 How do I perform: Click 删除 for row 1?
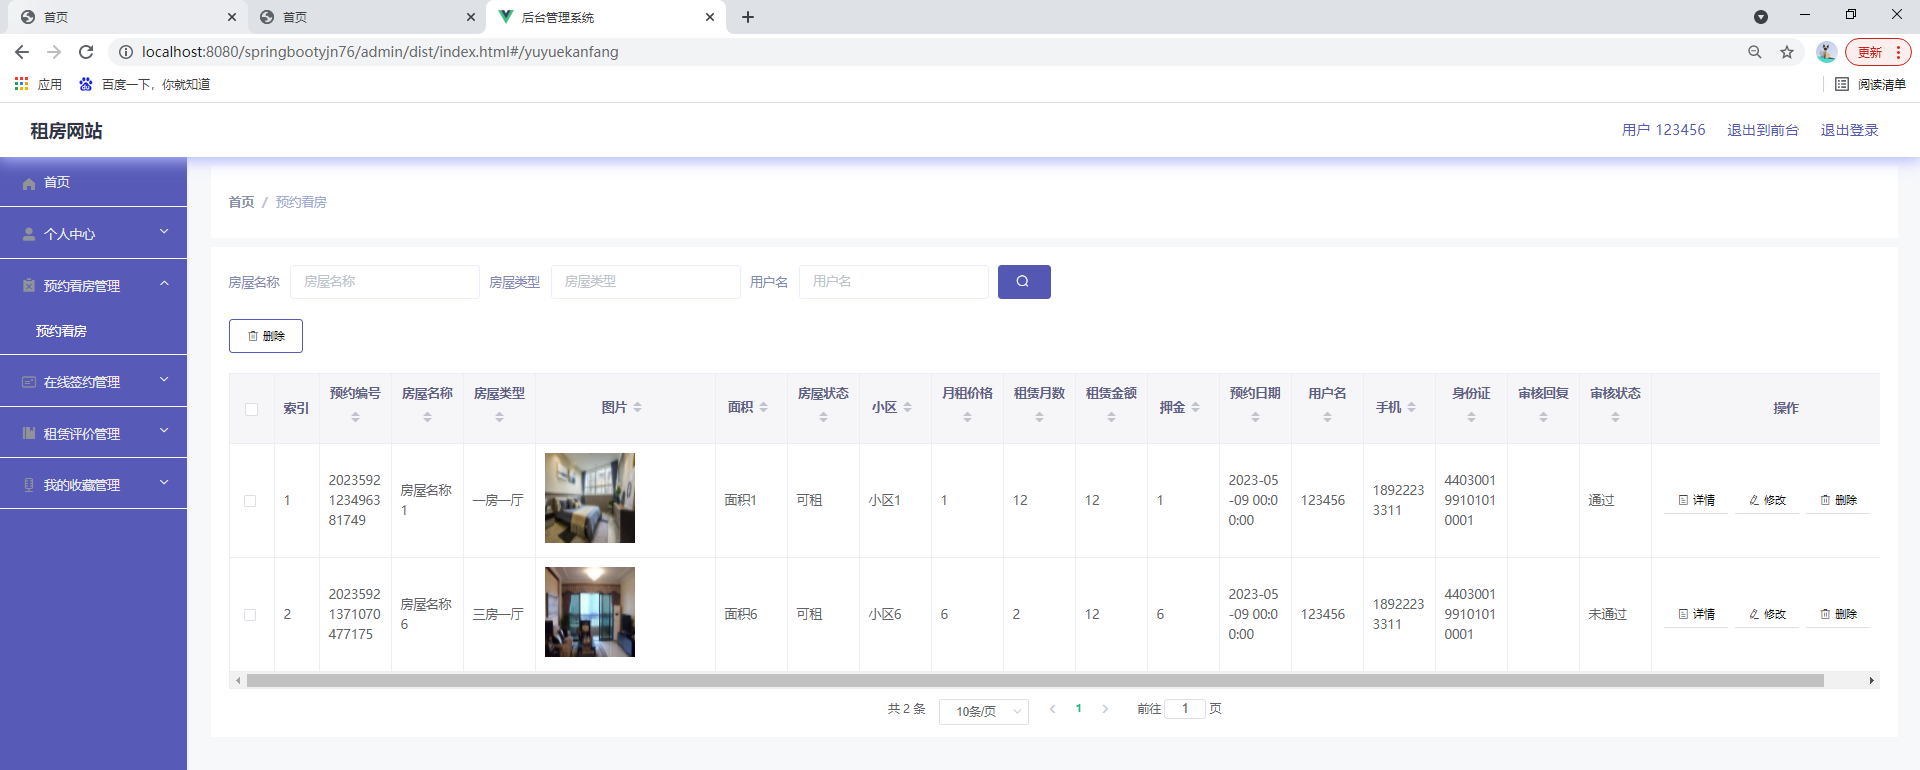tap(1838, 500)
